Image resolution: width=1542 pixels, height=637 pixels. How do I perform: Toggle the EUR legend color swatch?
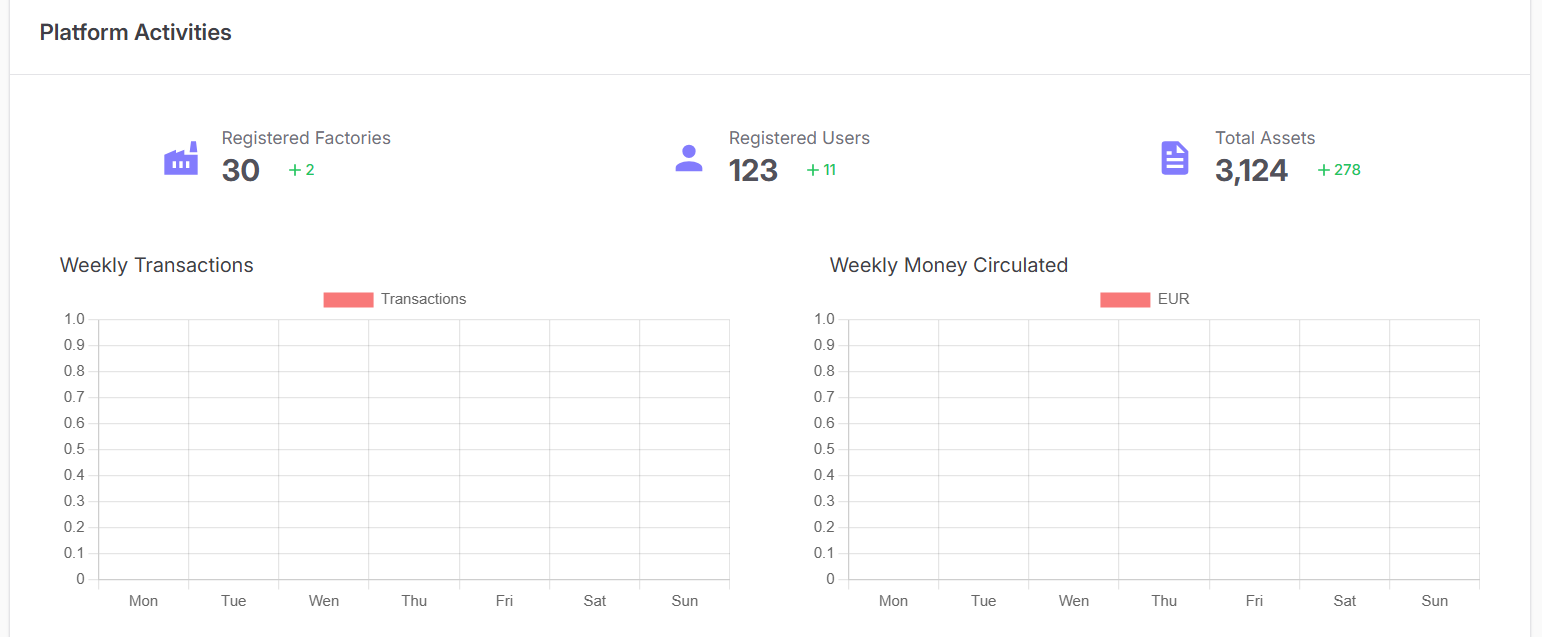point(1125,299)
